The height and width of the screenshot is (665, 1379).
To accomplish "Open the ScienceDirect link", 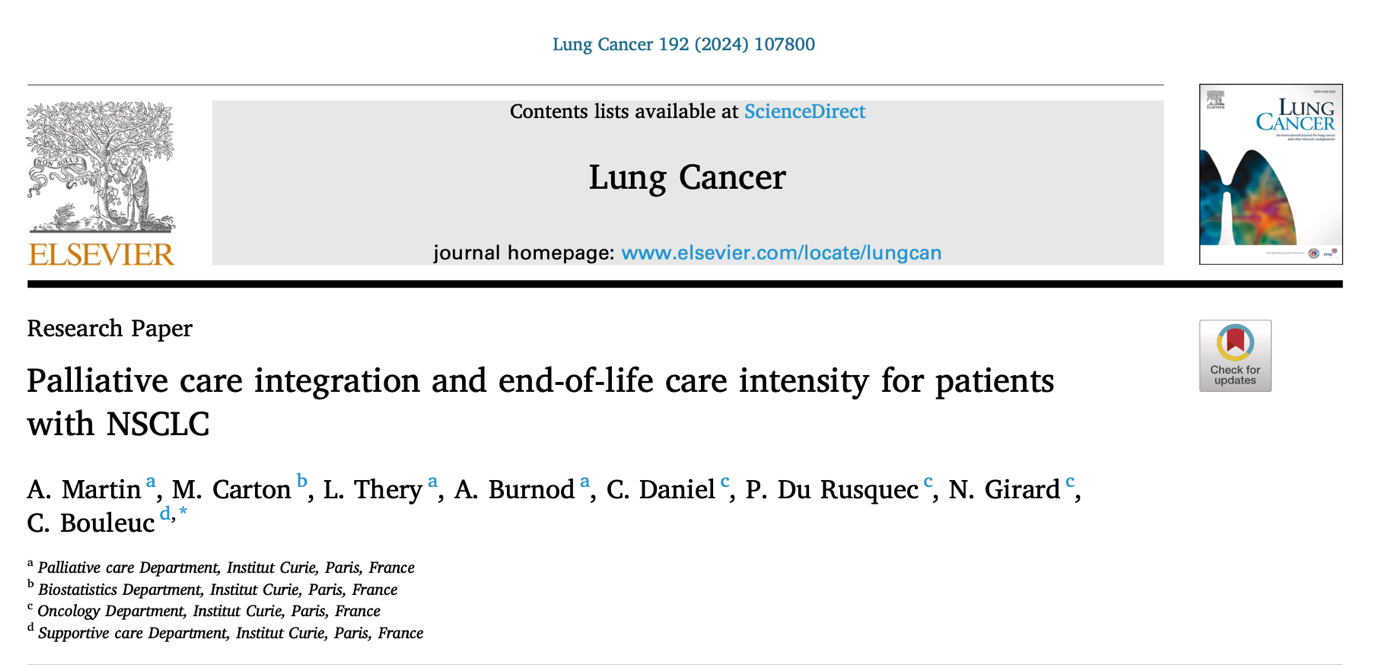I will pyautogui.click(x=805, y=112).
